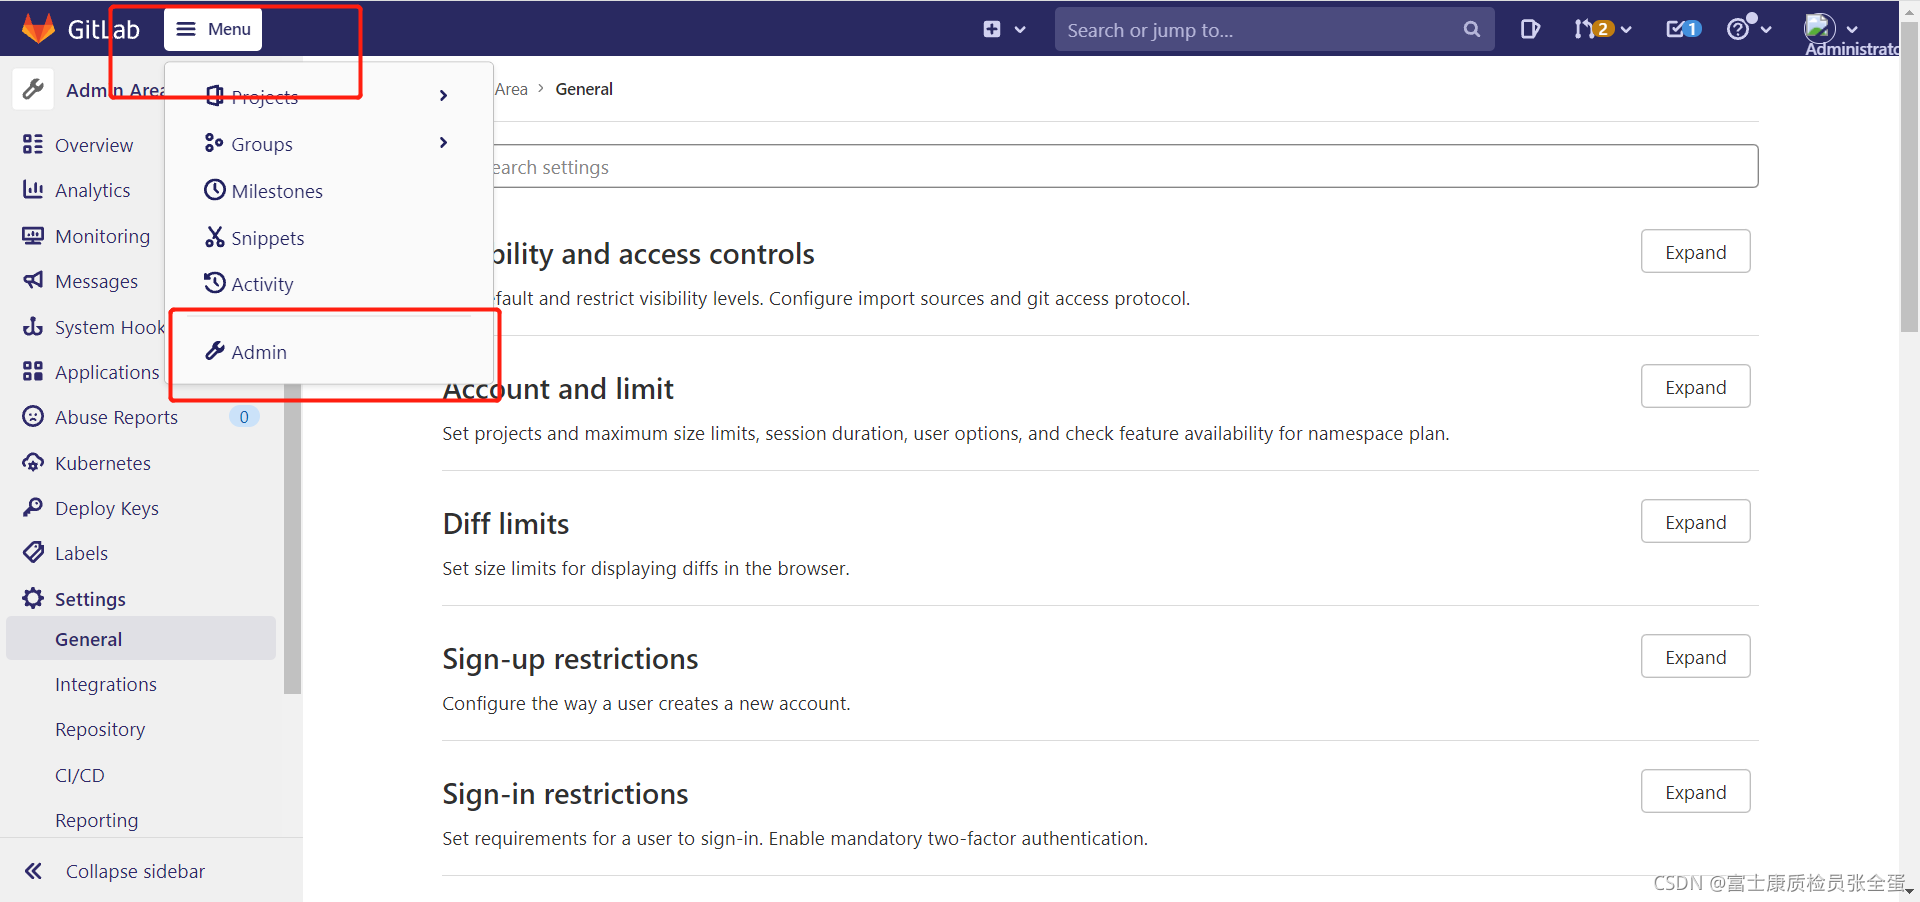Screen dimensions: 1920x902
Task: Select Admin from the Menu dropdown
Action: (258, 352)
